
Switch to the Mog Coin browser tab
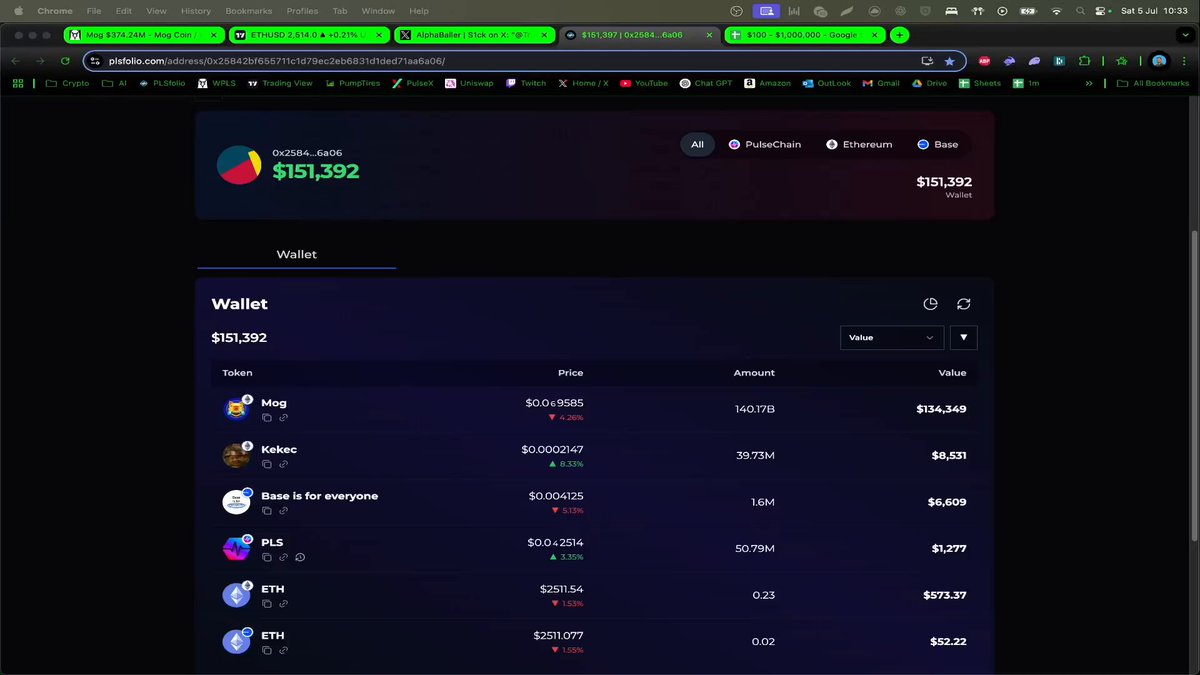pos(146,35)
